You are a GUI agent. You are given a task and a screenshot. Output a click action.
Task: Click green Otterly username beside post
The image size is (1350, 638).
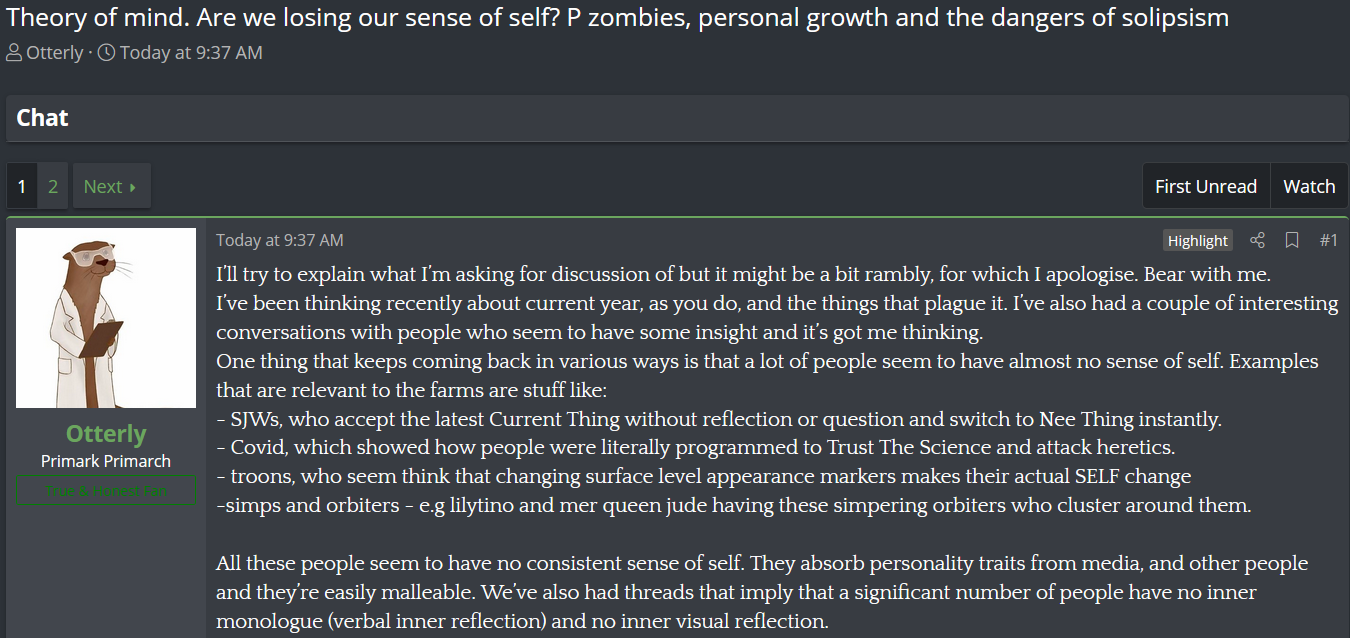point(106,434)
